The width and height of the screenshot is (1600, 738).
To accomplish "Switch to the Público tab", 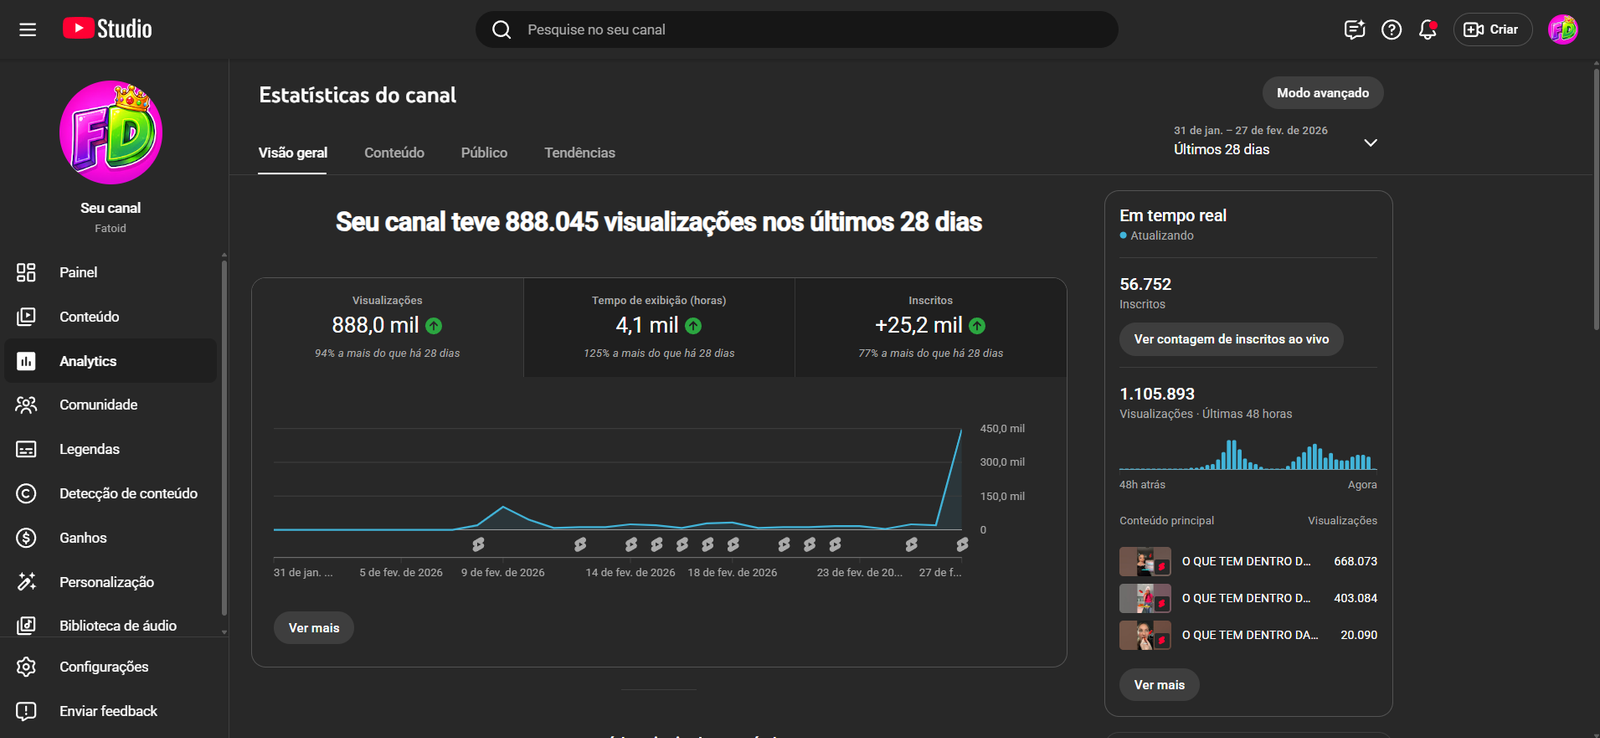I will (484, 153).
